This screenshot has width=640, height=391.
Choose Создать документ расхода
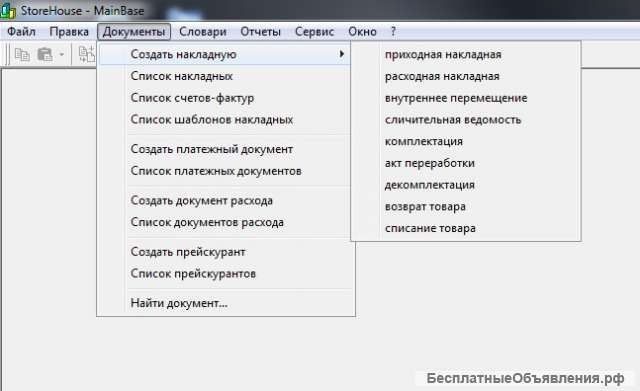pyautogui.click(x=225, y=200)
